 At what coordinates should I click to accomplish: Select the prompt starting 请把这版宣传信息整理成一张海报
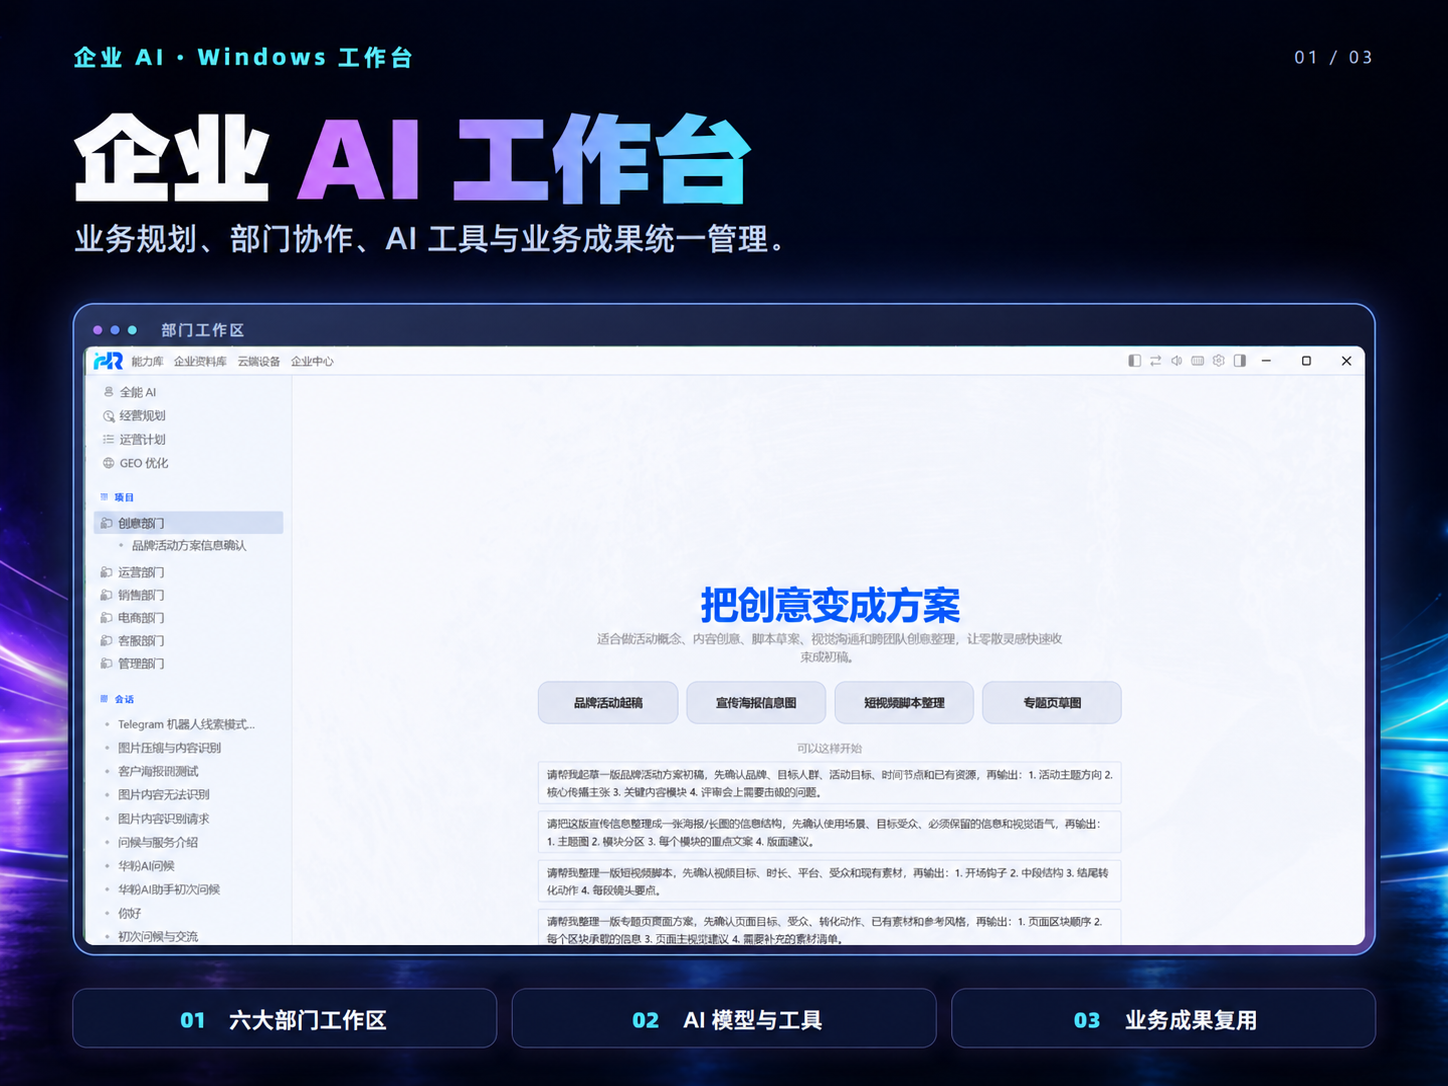[x=829, y=832]
